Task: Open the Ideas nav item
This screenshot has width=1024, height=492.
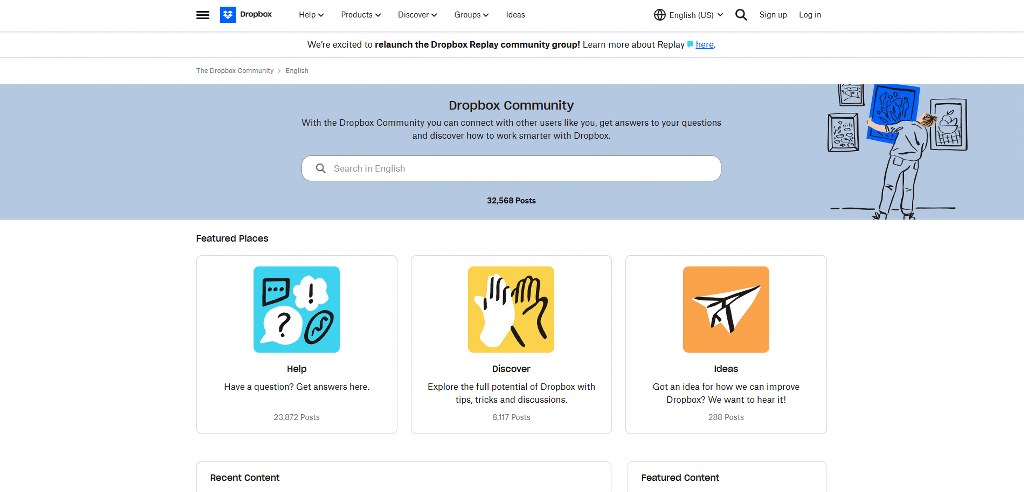Action: click(x=515, y=15)
